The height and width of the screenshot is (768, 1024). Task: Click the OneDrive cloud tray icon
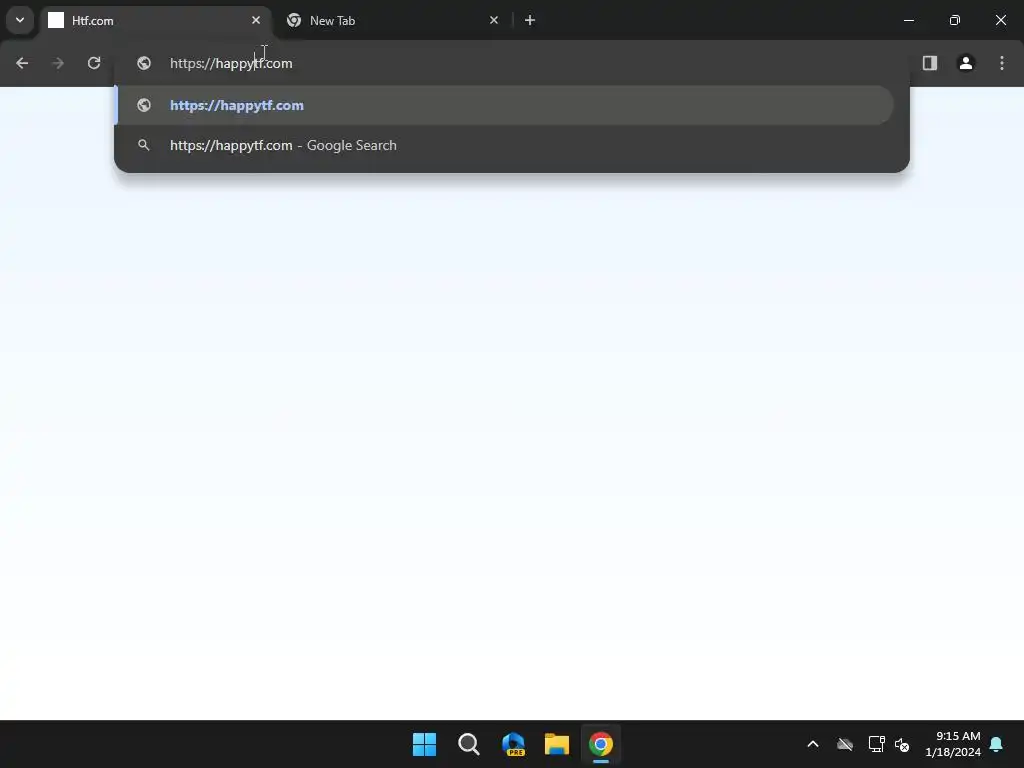point(845,744)
